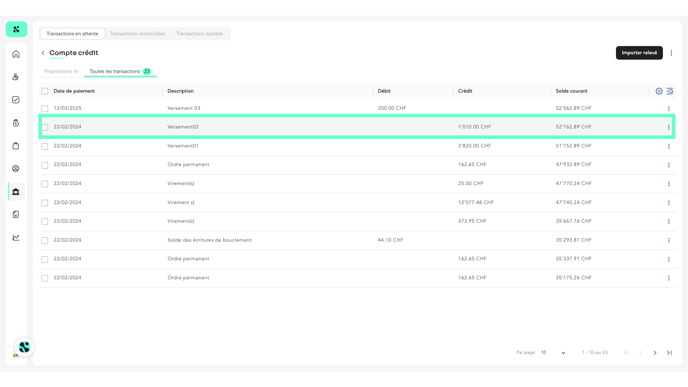Go to previous page of transactions

tap(641, 353)
